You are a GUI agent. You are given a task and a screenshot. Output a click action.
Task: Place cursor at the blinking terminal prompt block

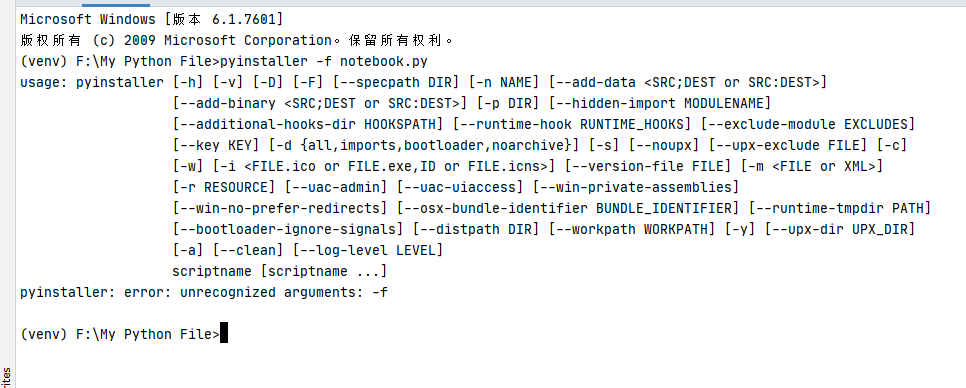coord(224,333)
